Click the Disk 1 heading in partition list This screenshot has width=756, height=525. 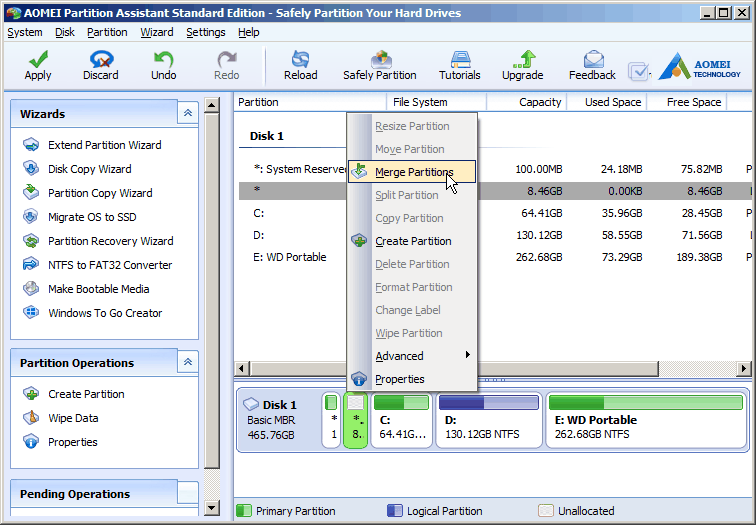pos(267,136)
